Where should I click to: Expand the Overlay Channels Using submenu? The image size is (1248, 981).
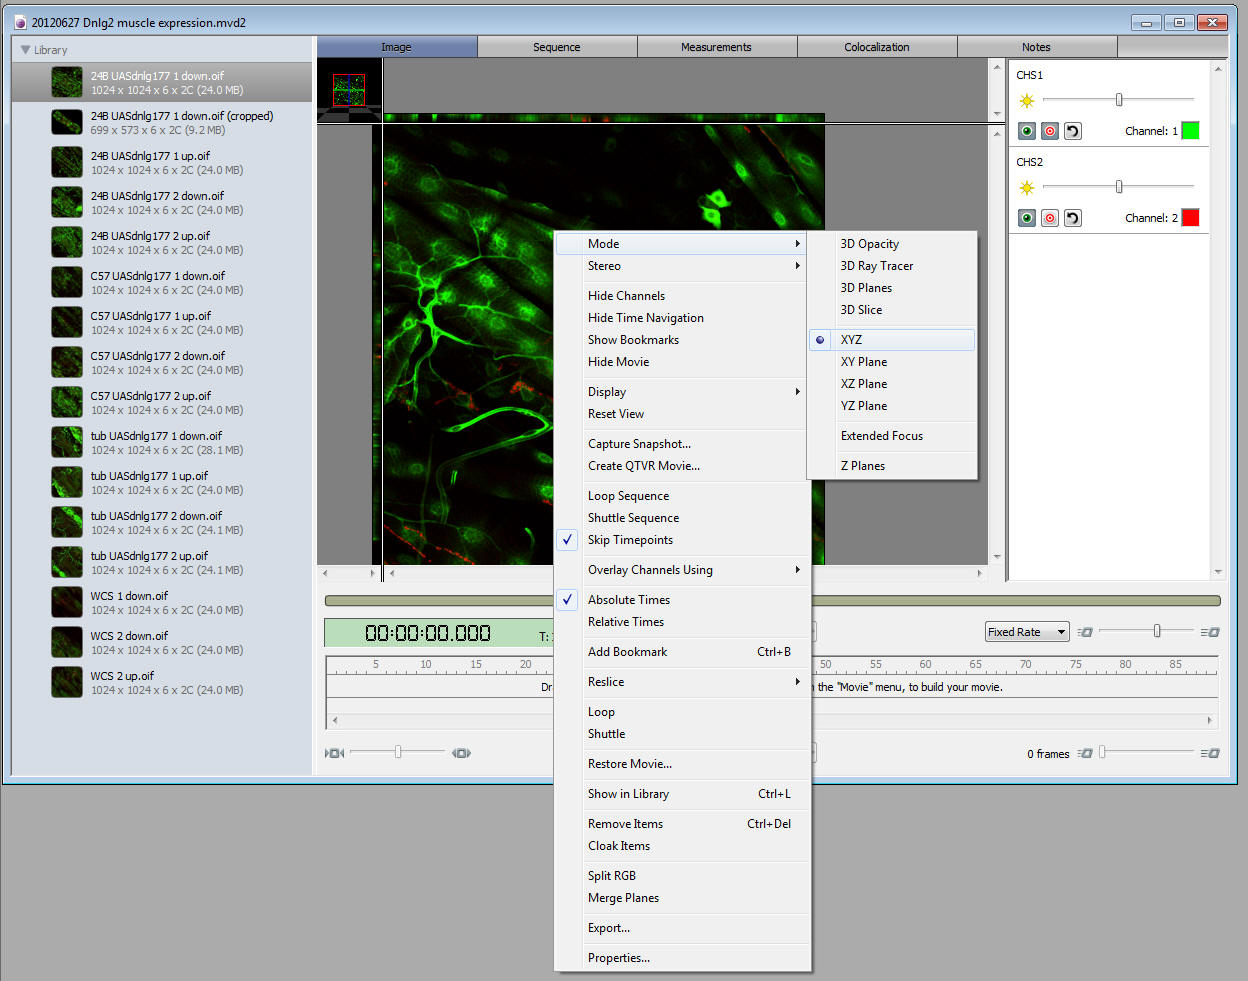click(x=650, y=570)
